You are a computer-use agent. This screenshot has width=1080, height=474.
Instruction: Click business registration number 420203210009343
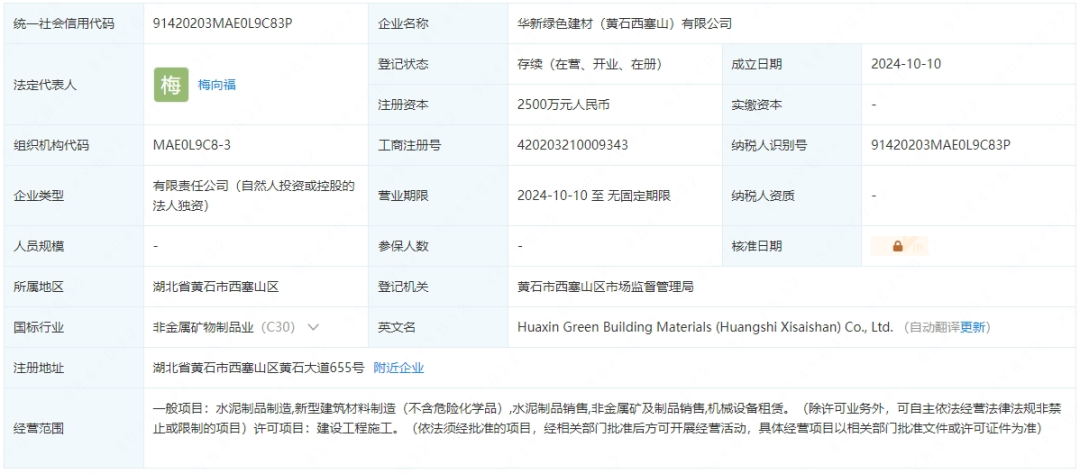[572, 145]
